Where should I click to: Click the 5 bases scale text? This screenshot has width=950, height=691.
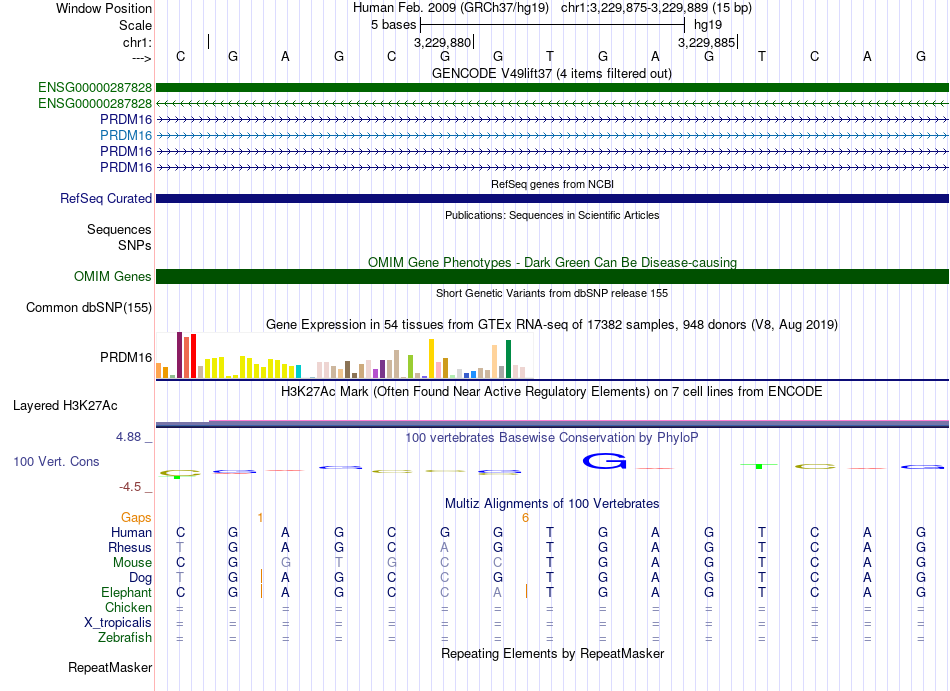[x=394, y=25]
